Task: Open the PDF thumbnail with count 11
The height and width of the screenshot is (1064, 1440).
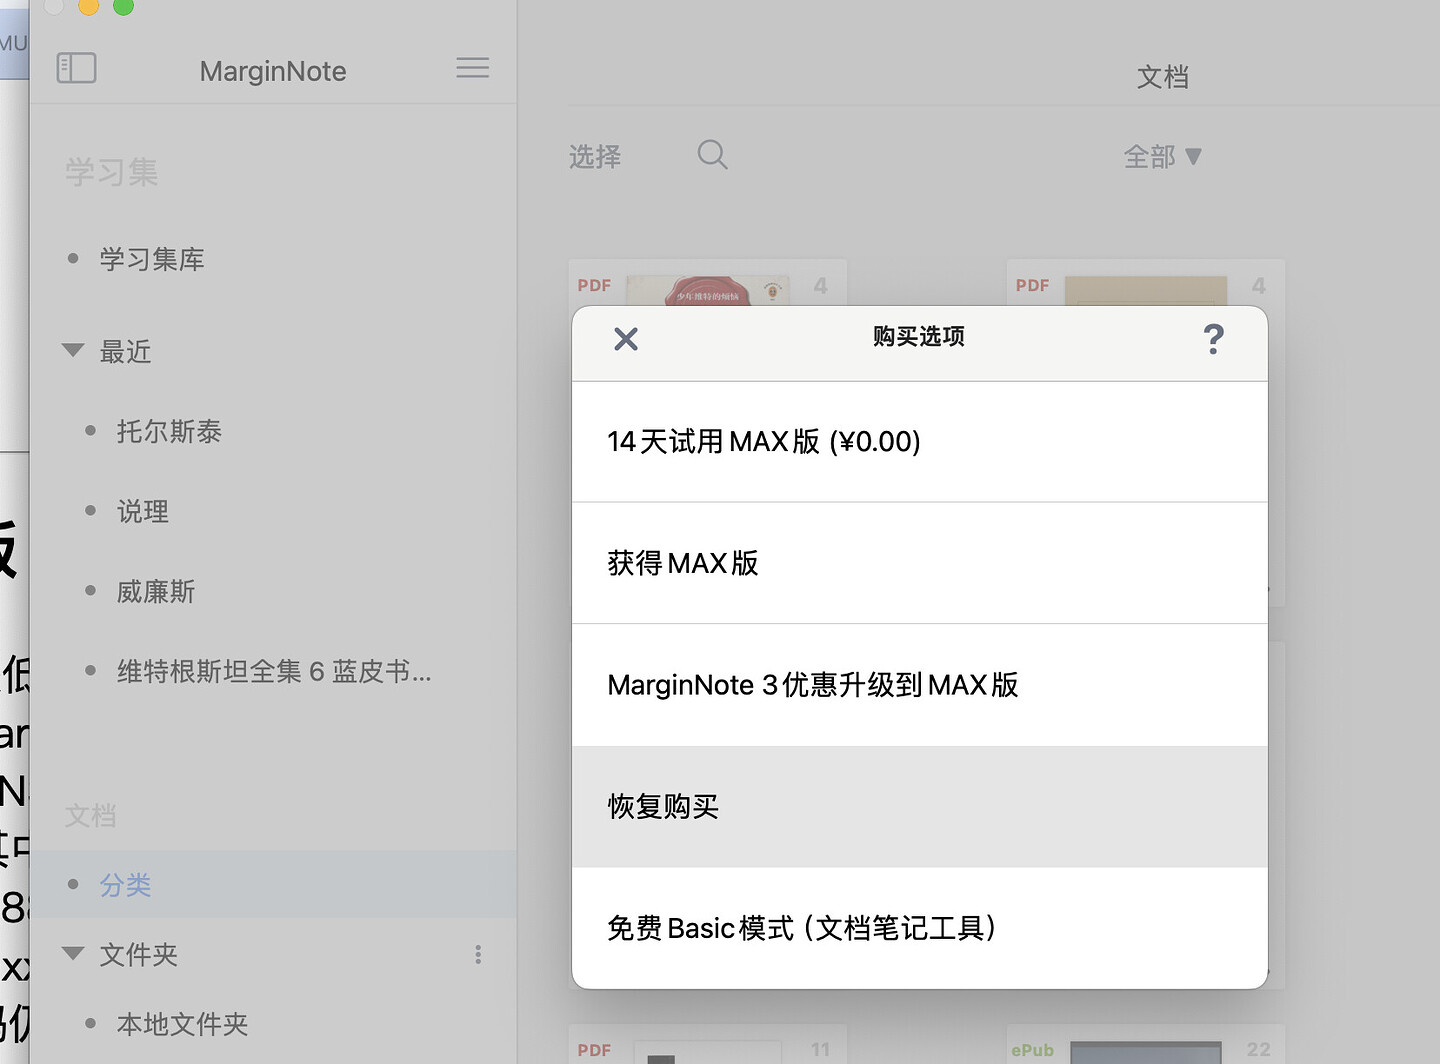Action: [x=708, y=1044]
